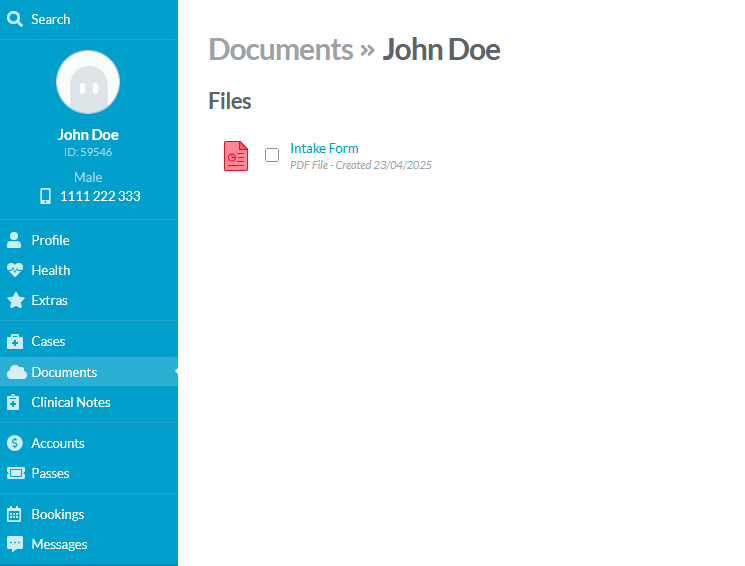
Task: Click John Doe's avatar picture
Action: click(x=88, y=82)
